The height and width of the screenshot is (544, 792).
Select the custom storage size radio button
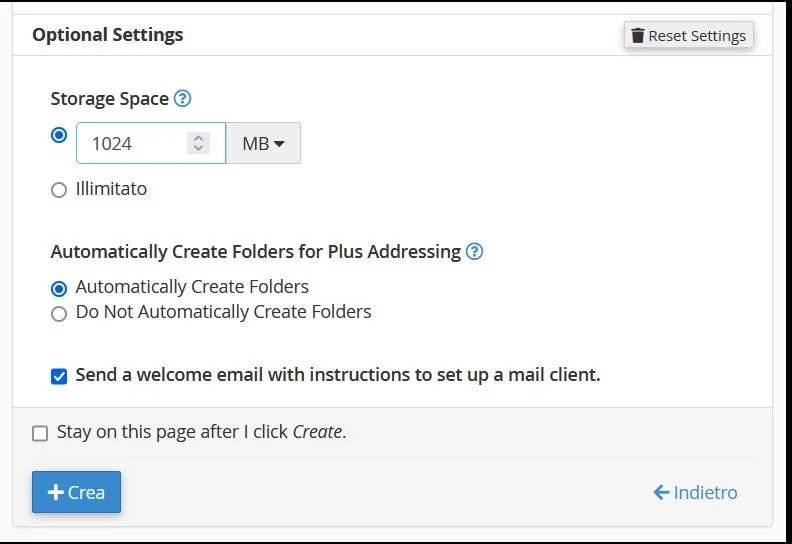[59, 135]
